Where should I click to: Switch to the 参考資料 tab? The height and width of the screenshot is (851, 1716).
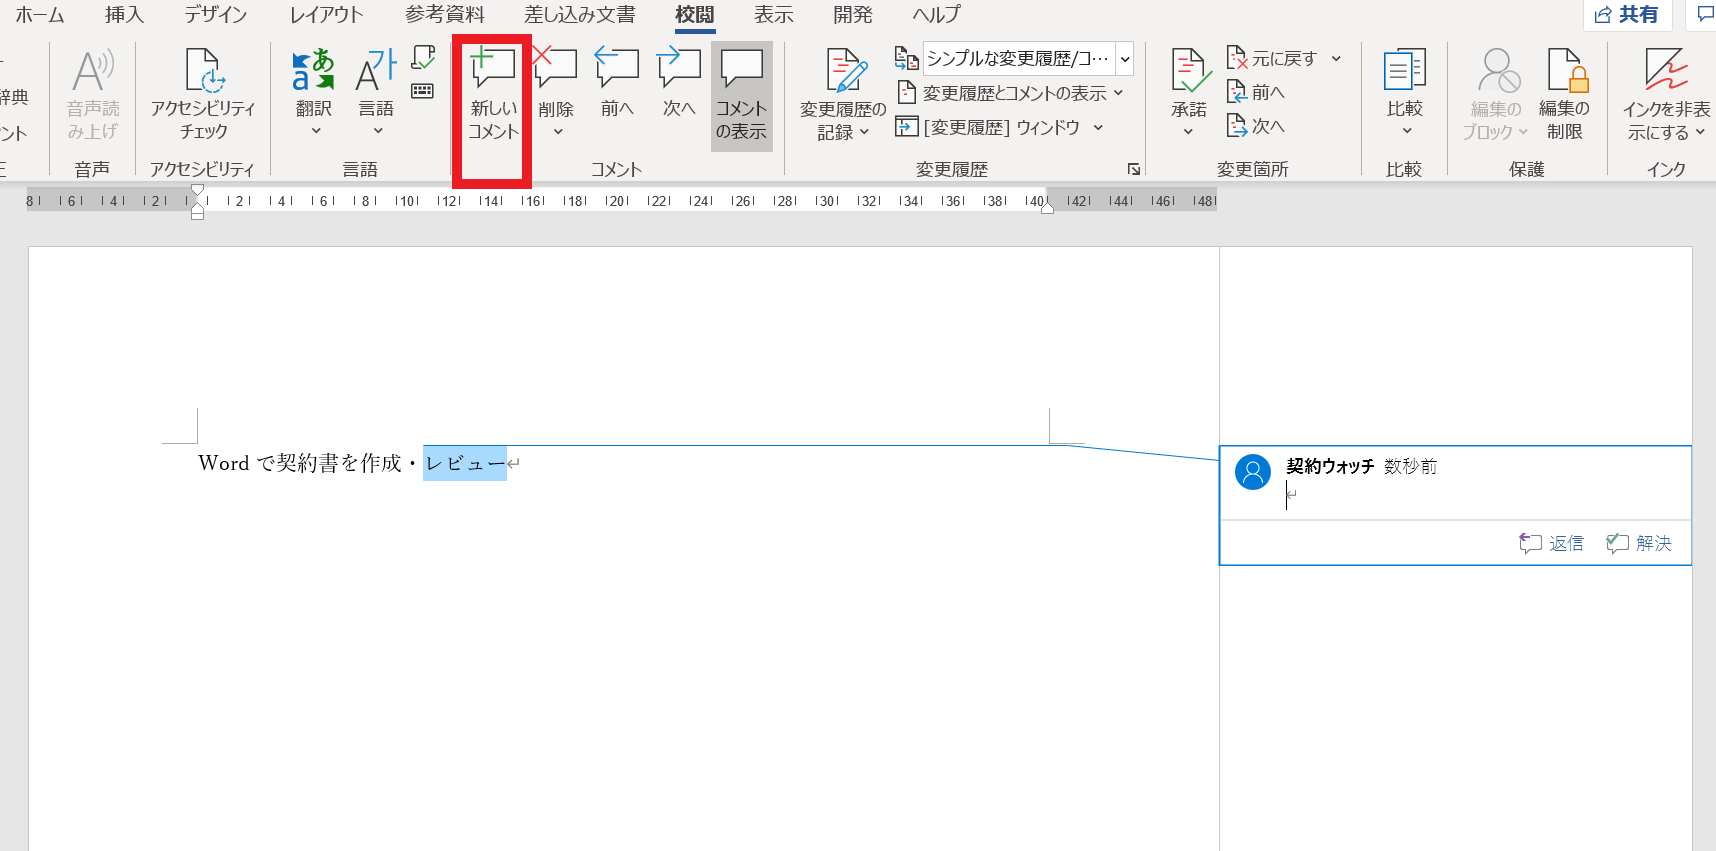[445, 15]
